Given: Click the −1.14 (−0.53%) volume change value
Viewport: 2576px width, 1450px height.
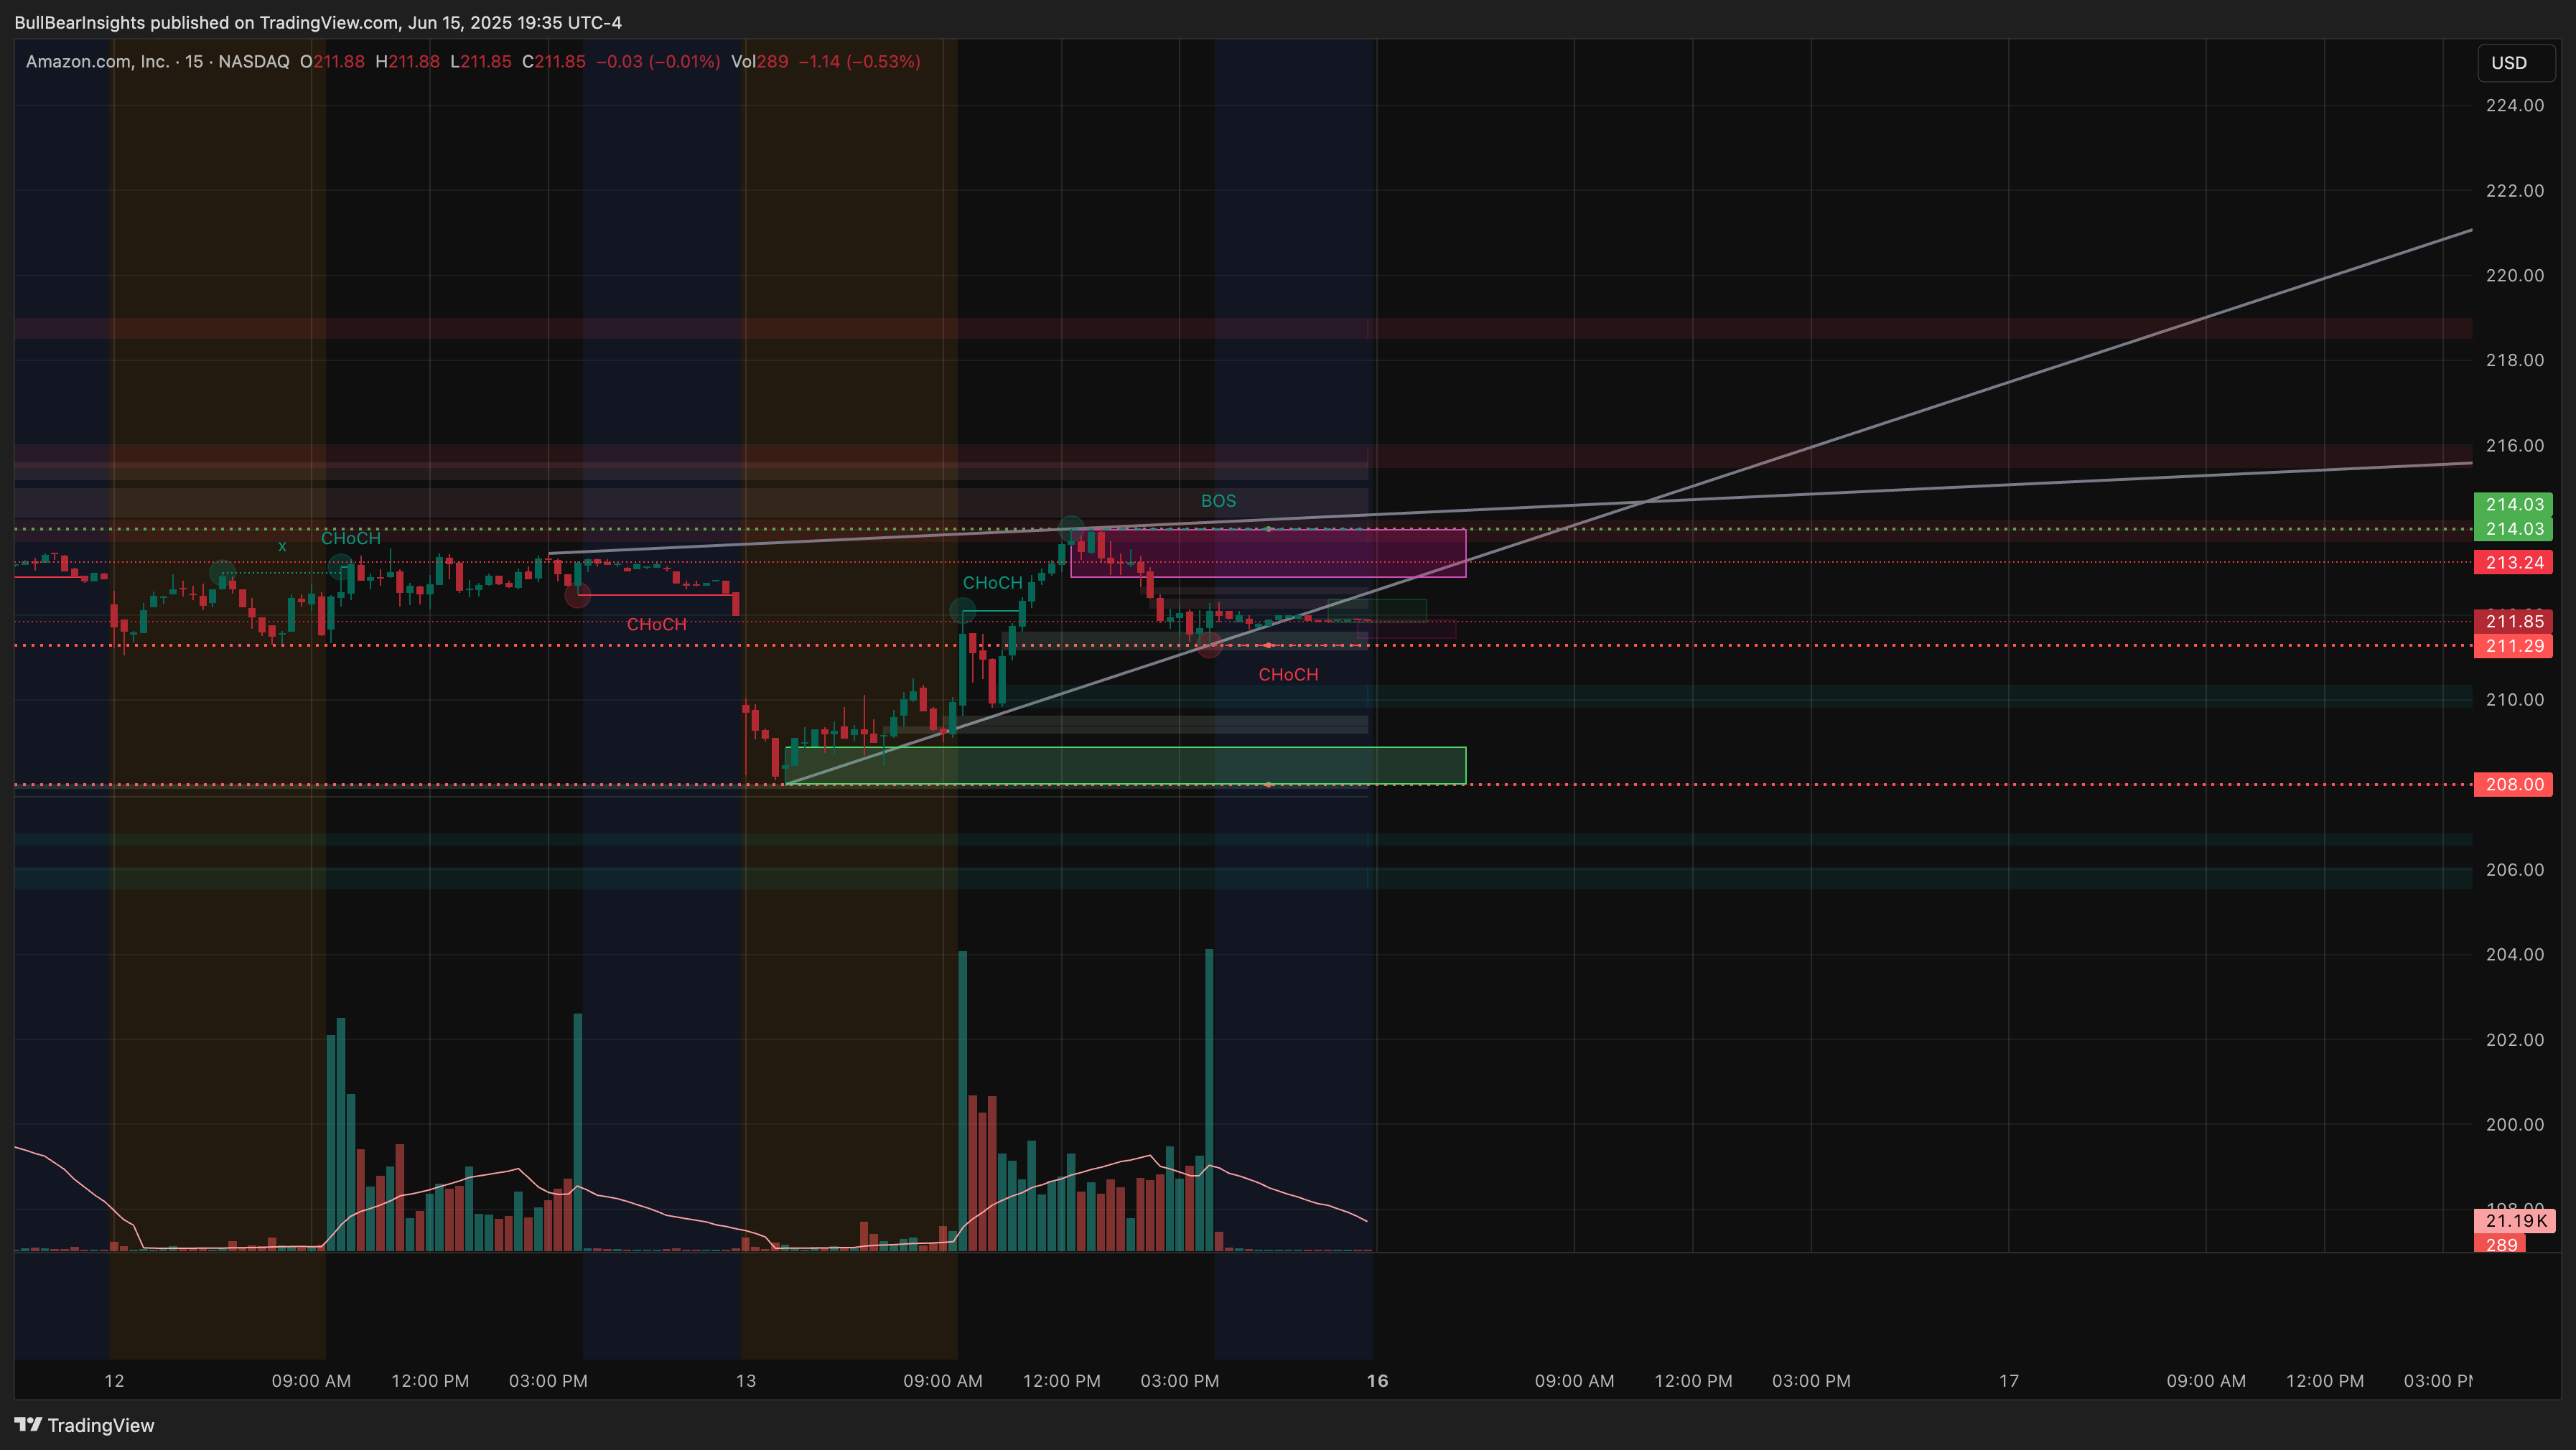Looking at the screenshot, I should point(859,62).
